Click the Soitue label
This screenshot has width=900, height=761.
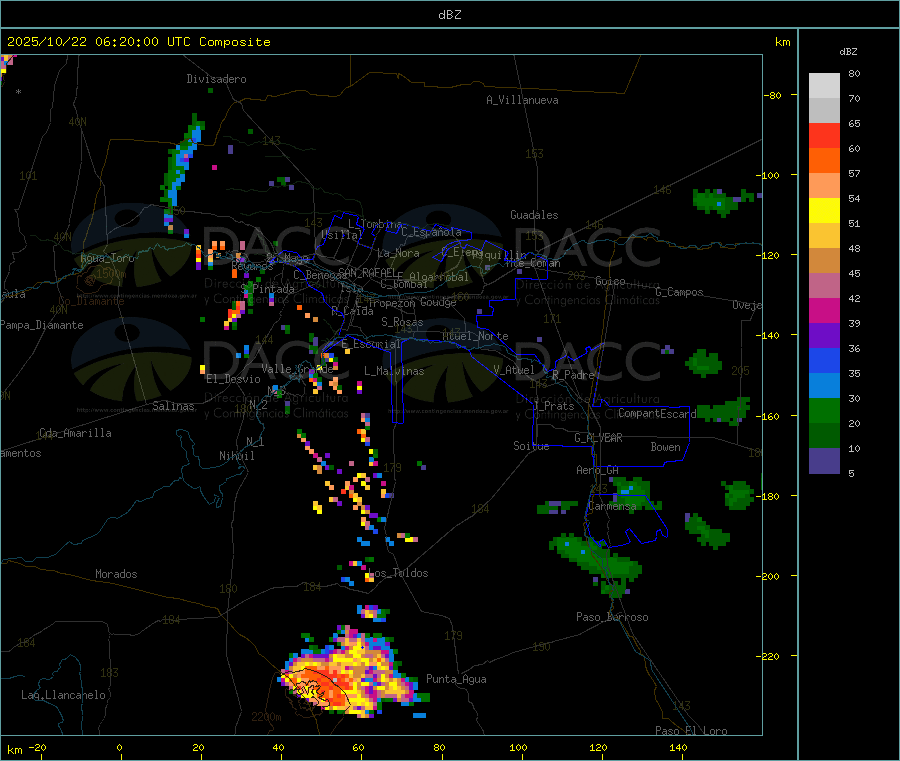point(532,446)
